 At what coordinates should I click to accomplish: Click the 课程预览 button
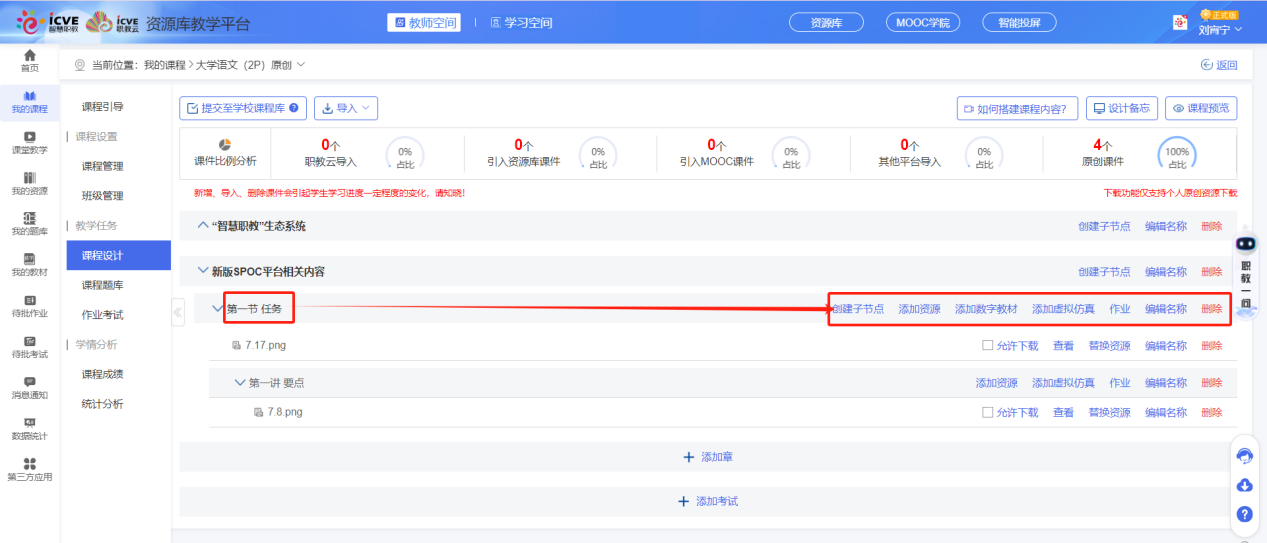pos(1202,108)
